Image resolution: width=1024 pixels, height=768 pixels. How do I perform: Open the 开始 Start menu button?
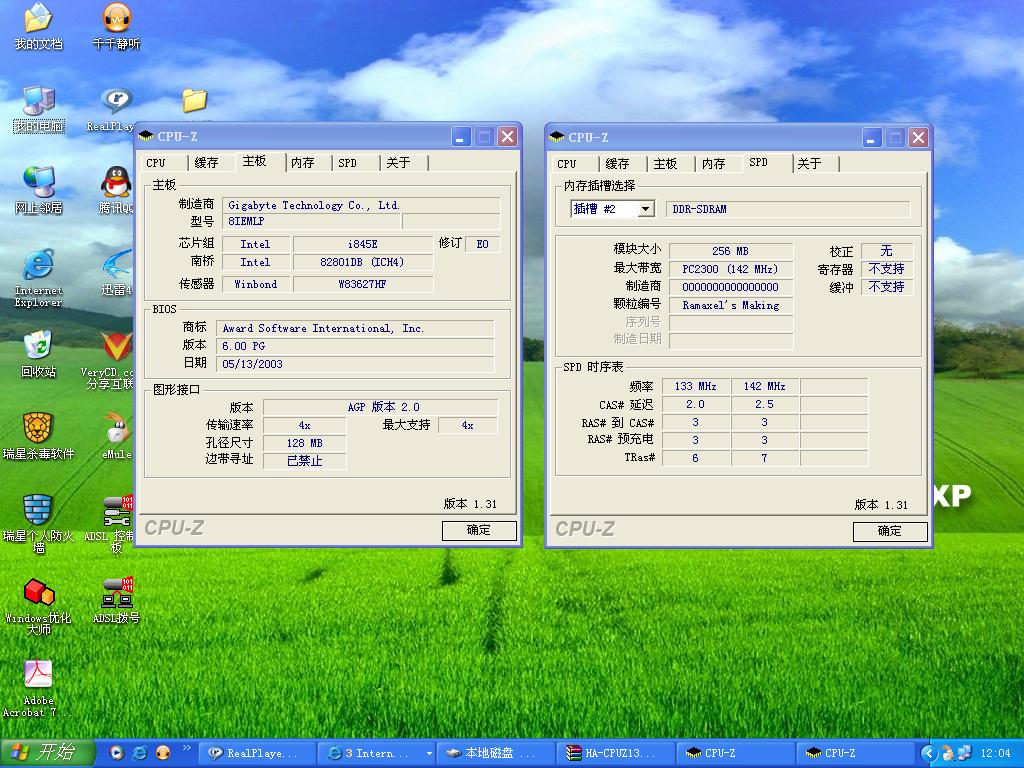click(x=47, y=753)
